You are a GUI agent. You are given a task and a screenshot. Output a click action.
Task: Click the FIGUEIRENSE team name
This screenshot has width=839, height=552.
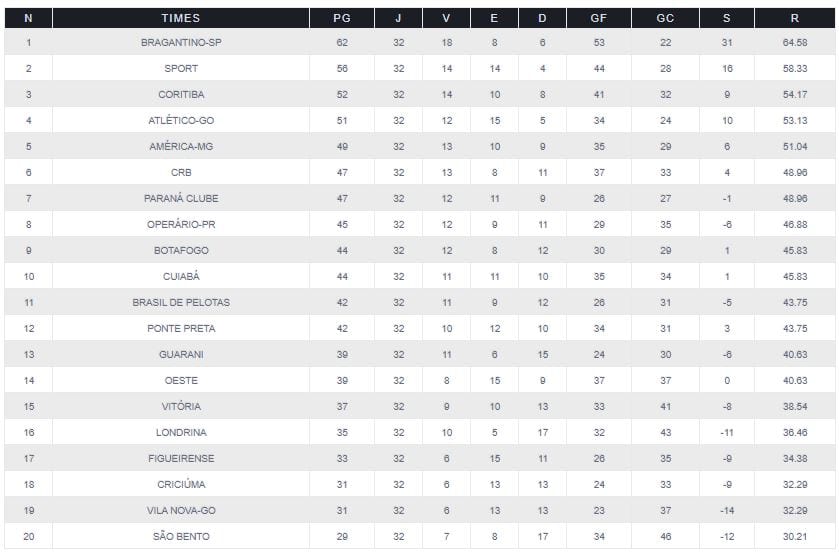(x=181, y=459)
